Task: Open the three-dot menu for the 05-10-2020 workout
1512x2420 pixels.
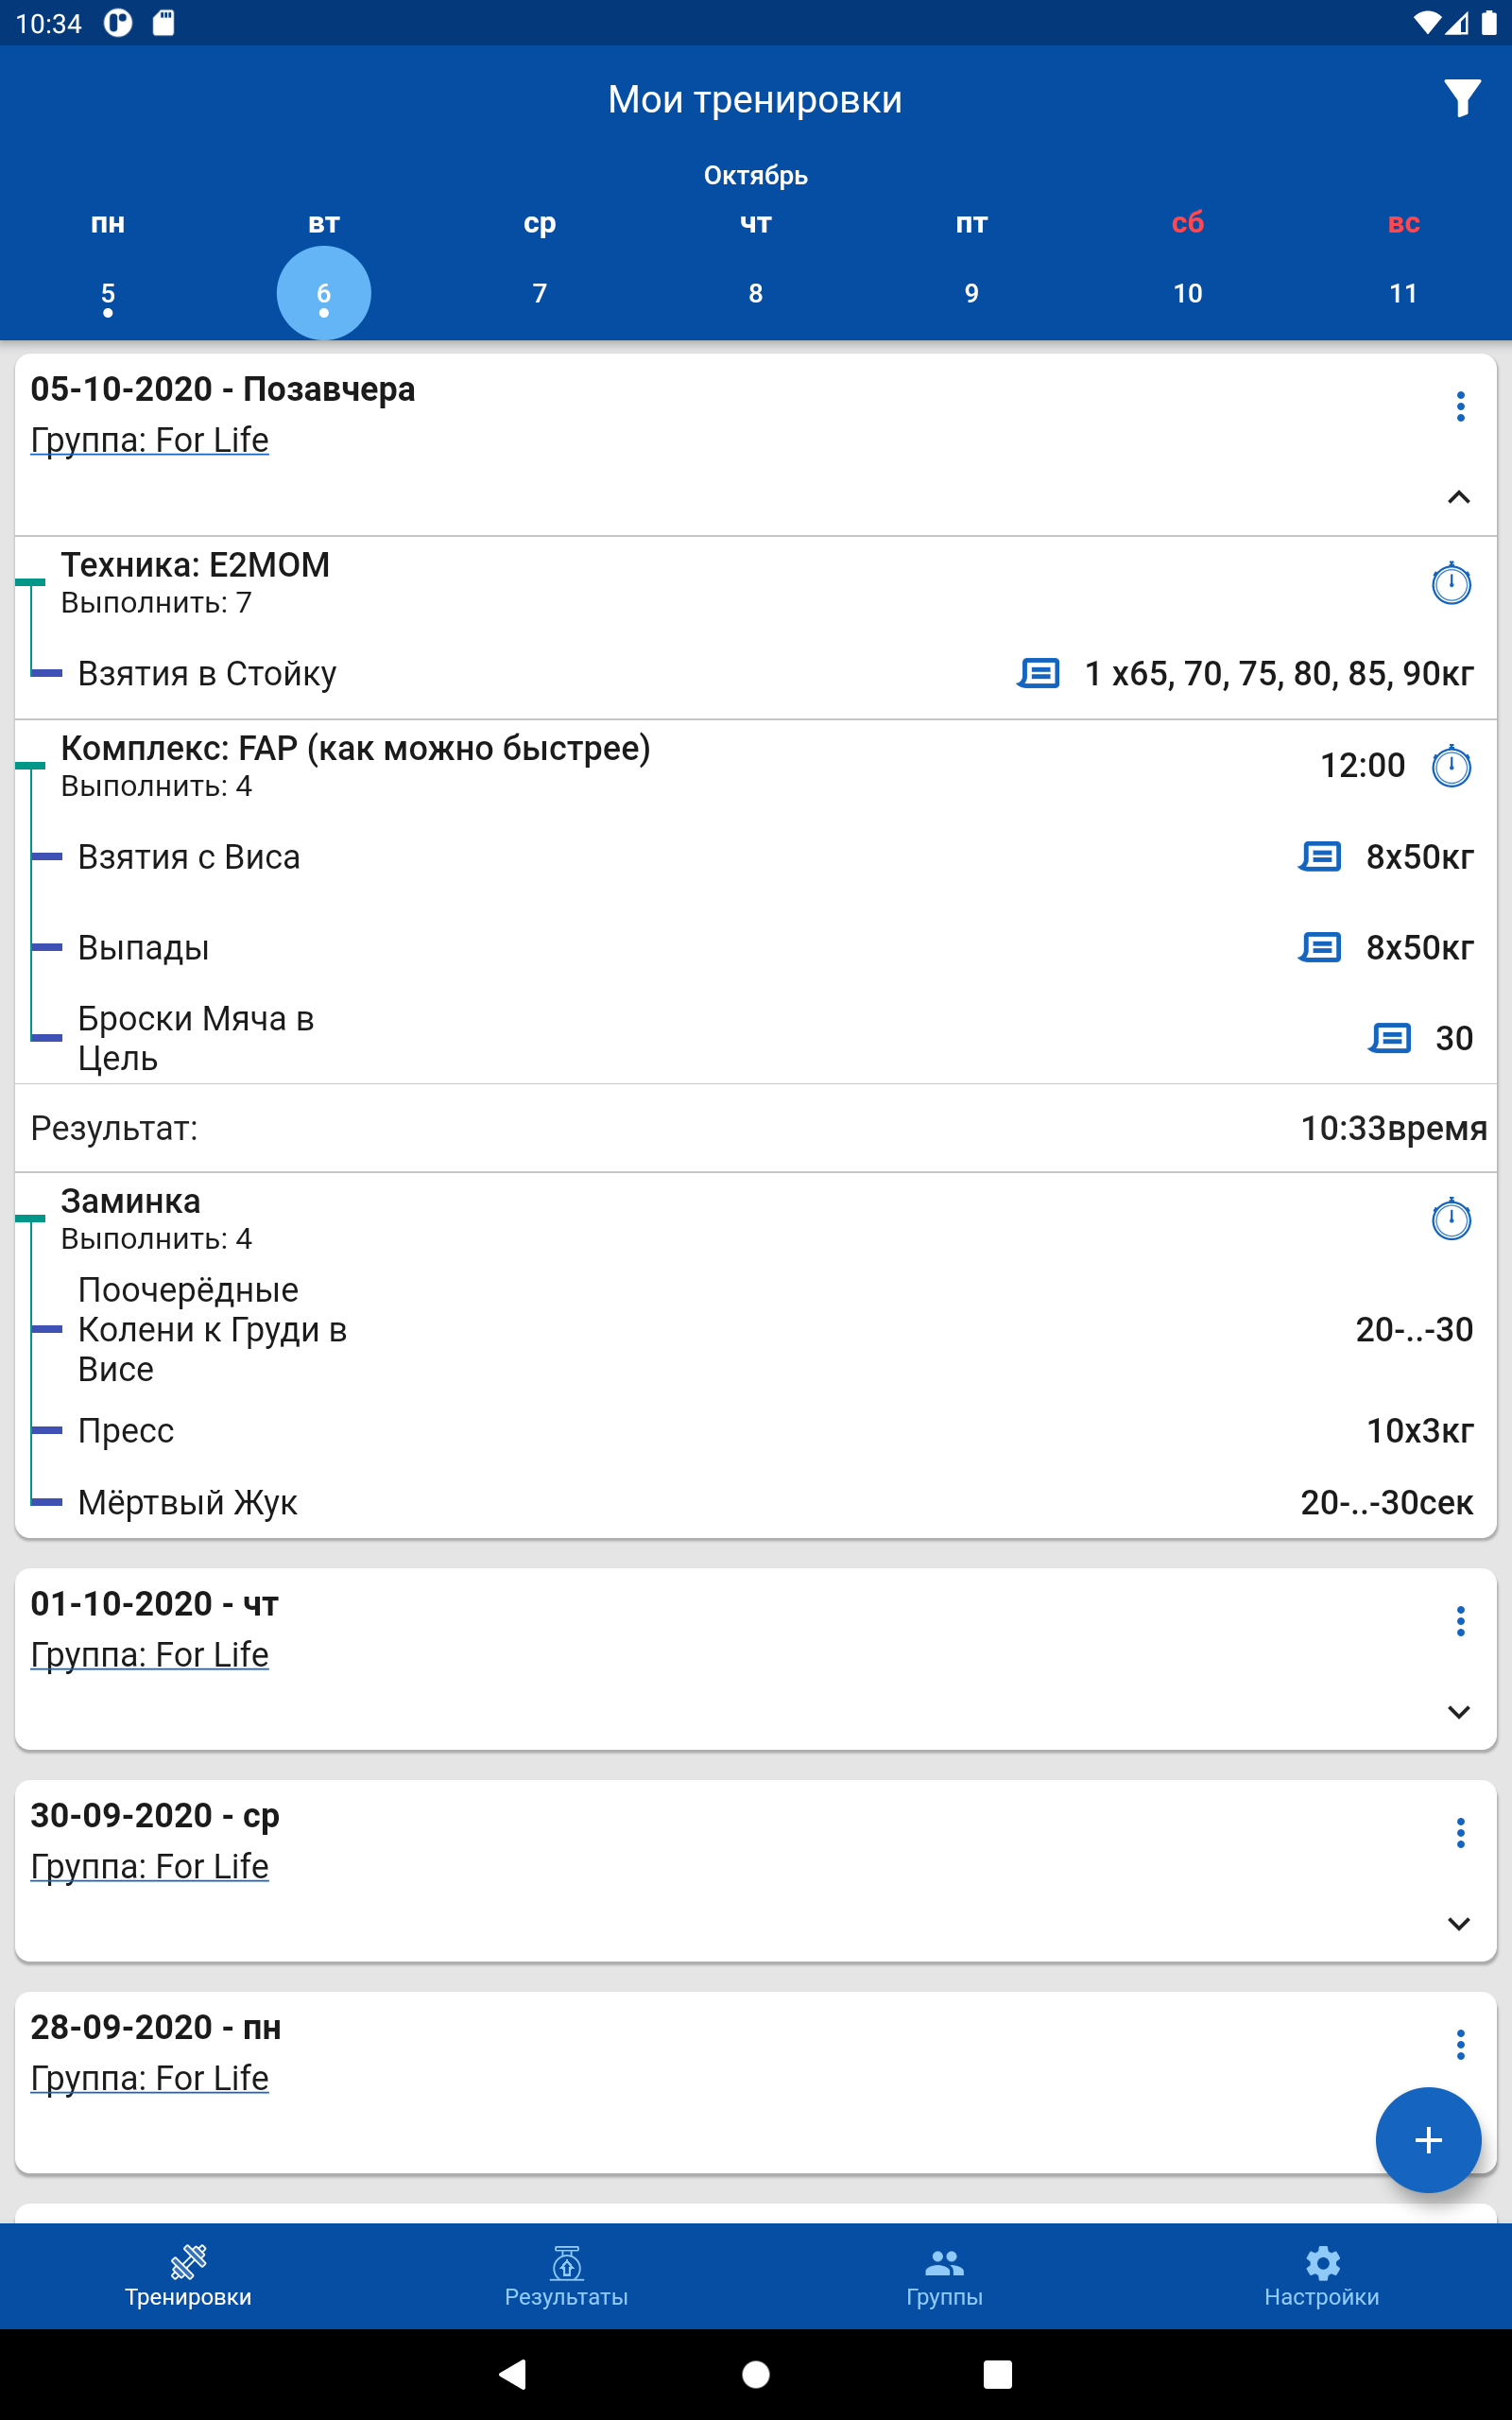Action: [x=1460, y=406]
